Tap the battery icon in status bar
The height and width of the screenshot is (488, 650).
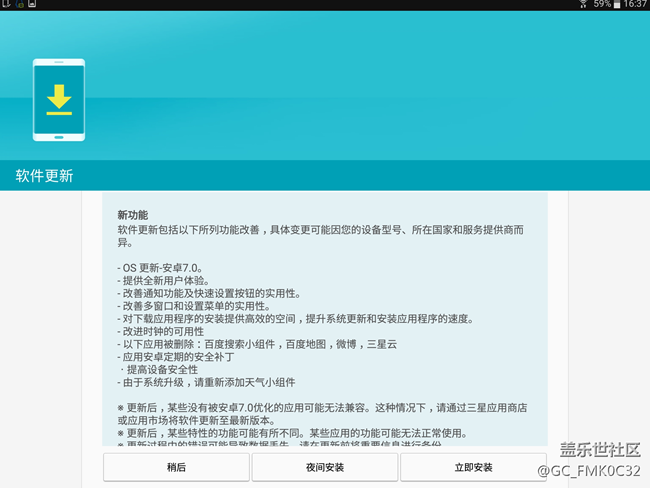[x=617, y=5]
